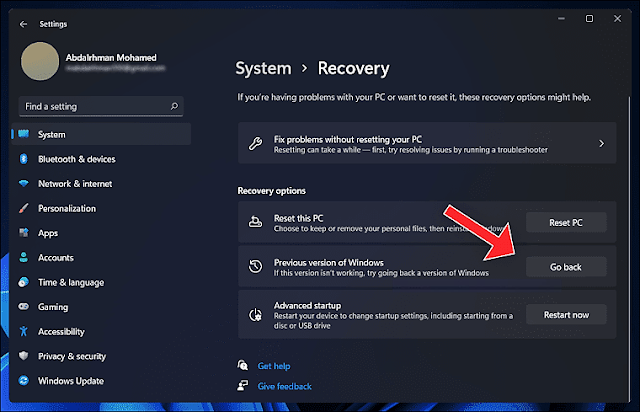Image resolution: width=640 pixels, height=412 pixels.
Task: Open Privacy & security settings
Action: pyautogui.click(x=72, y=356)
